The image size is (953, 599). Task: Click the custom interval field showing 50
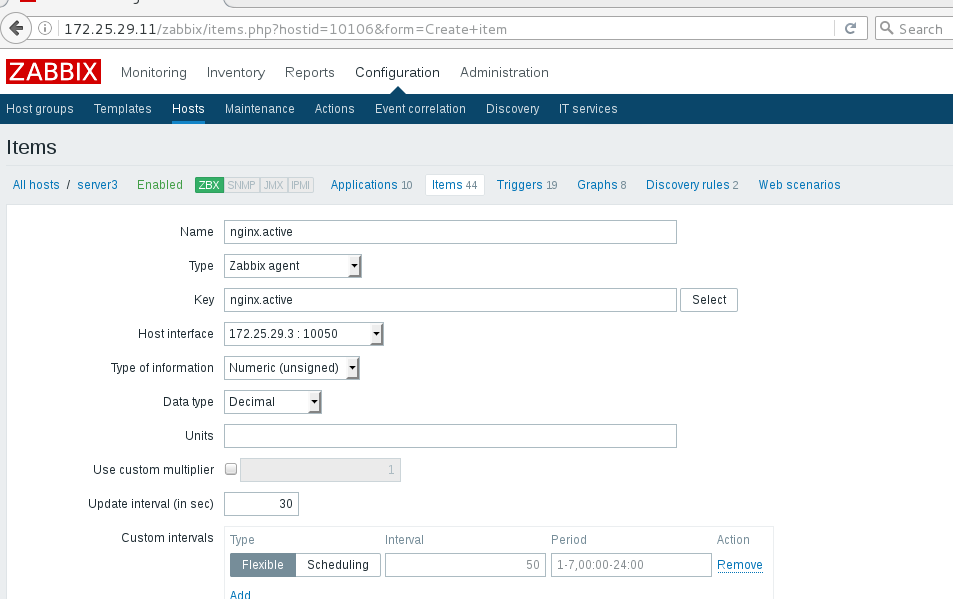466,565
